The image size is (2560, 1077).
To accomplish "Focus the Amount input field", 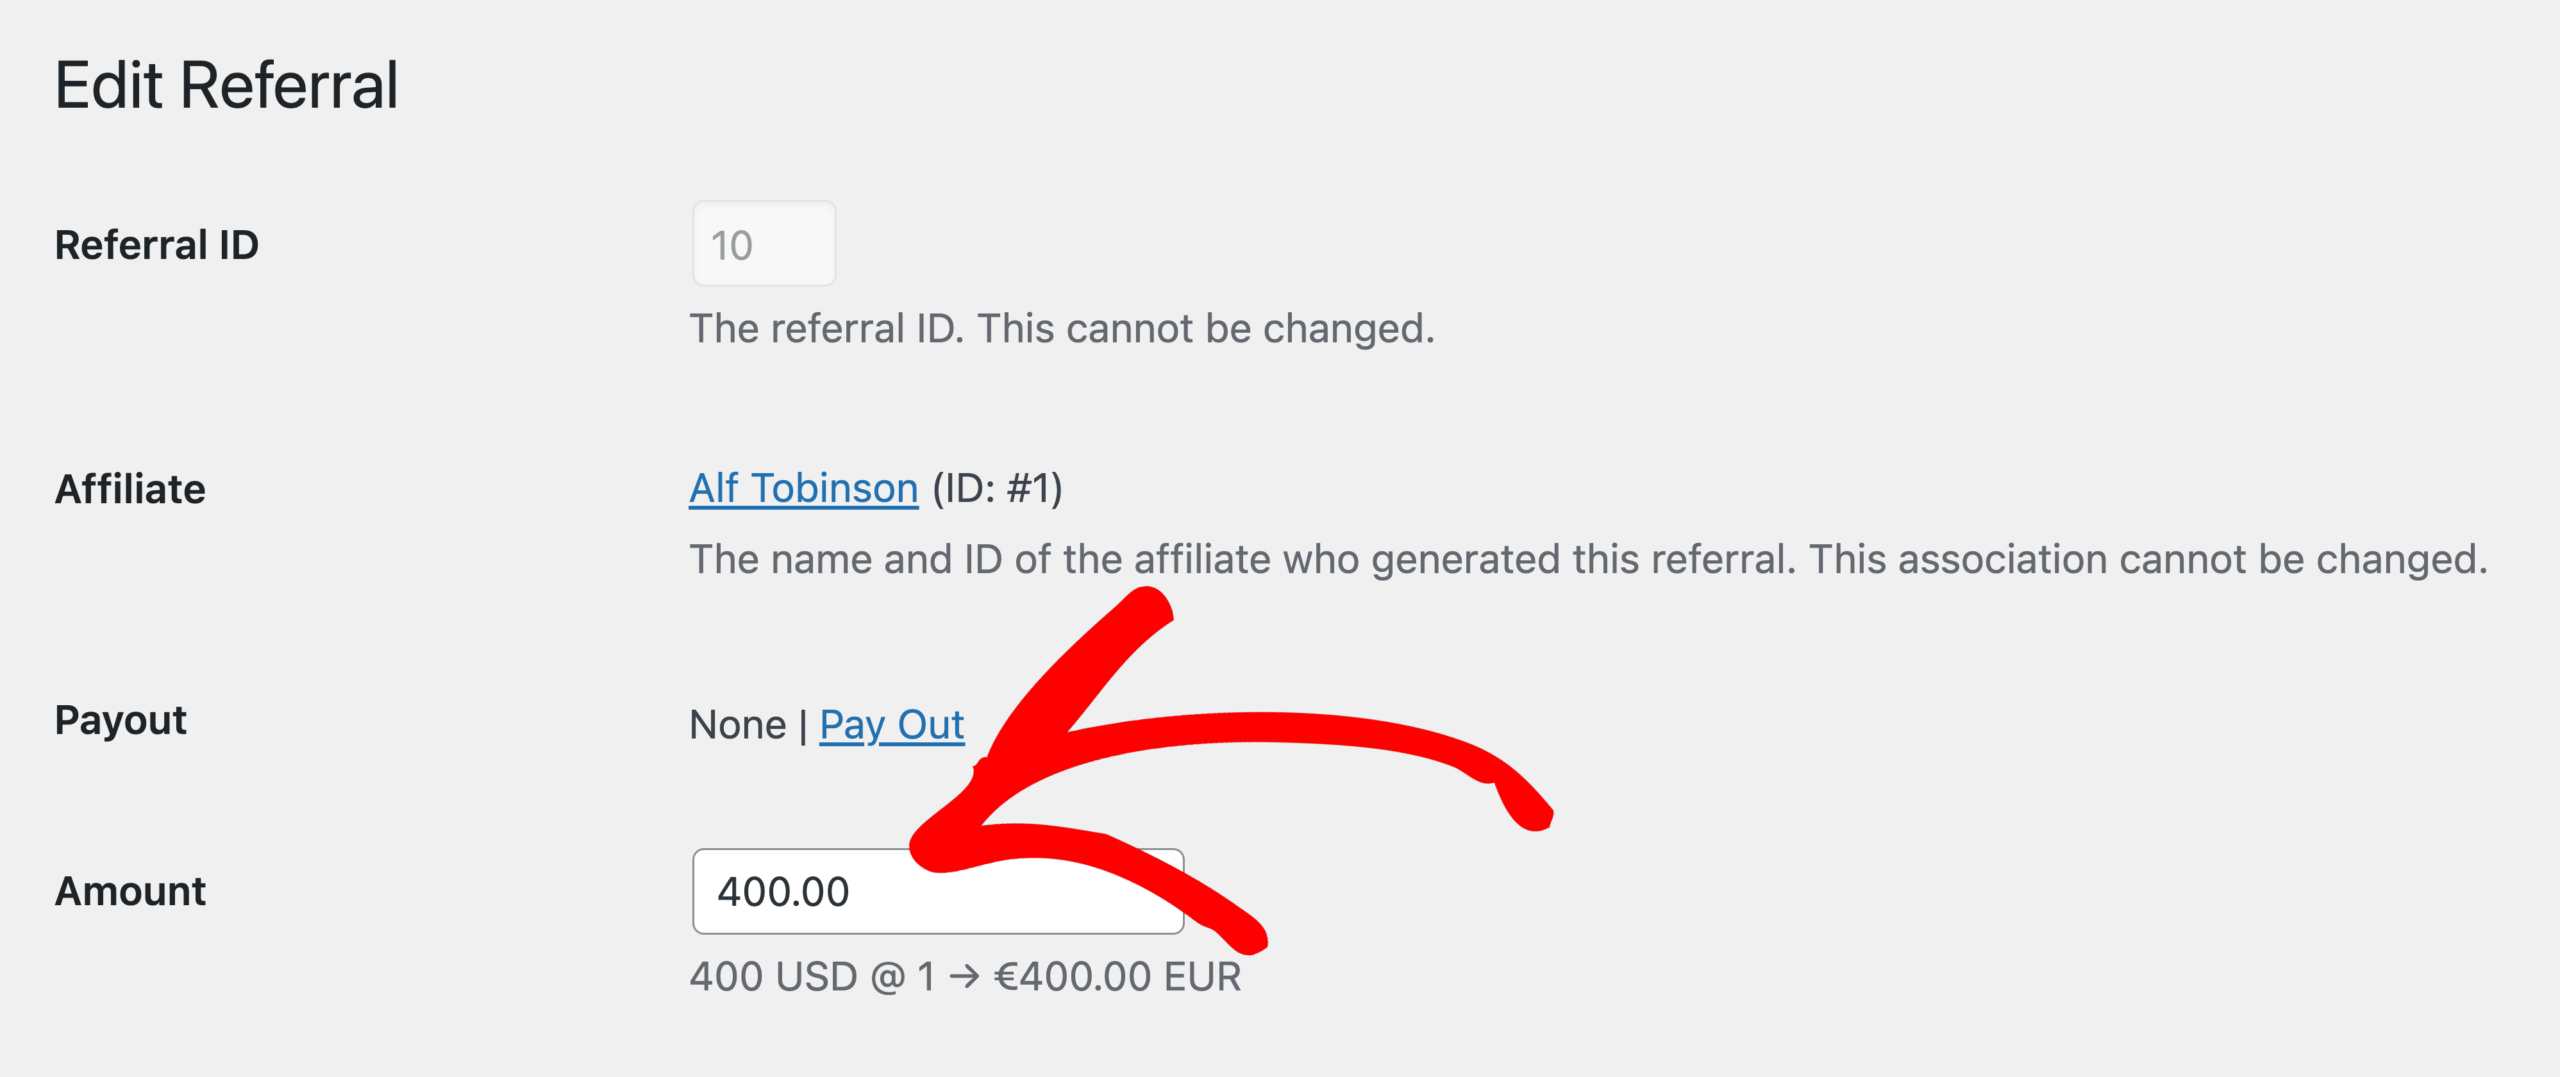I will (x=800, y=892).
